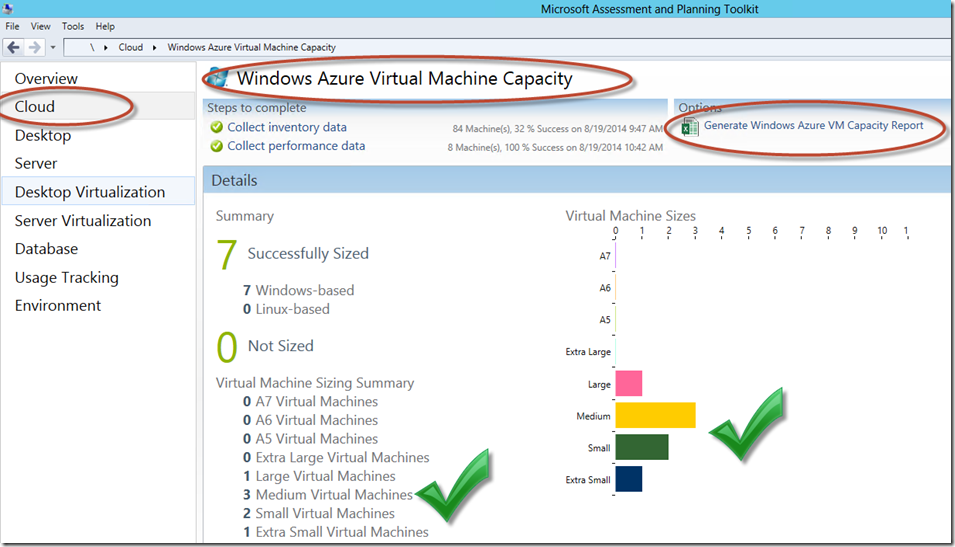The height and width of the screenshot is (547, 955).
Task: Open the navigation history dropdown arrow
Action: (53, 48)
